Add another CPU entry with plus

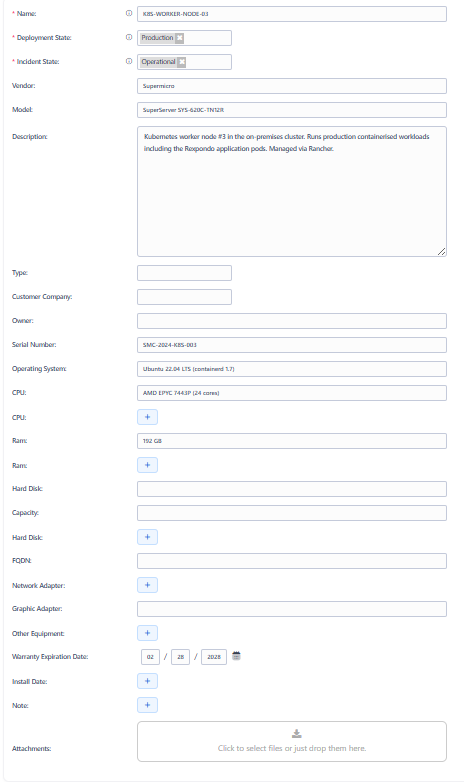pos(147,417)
